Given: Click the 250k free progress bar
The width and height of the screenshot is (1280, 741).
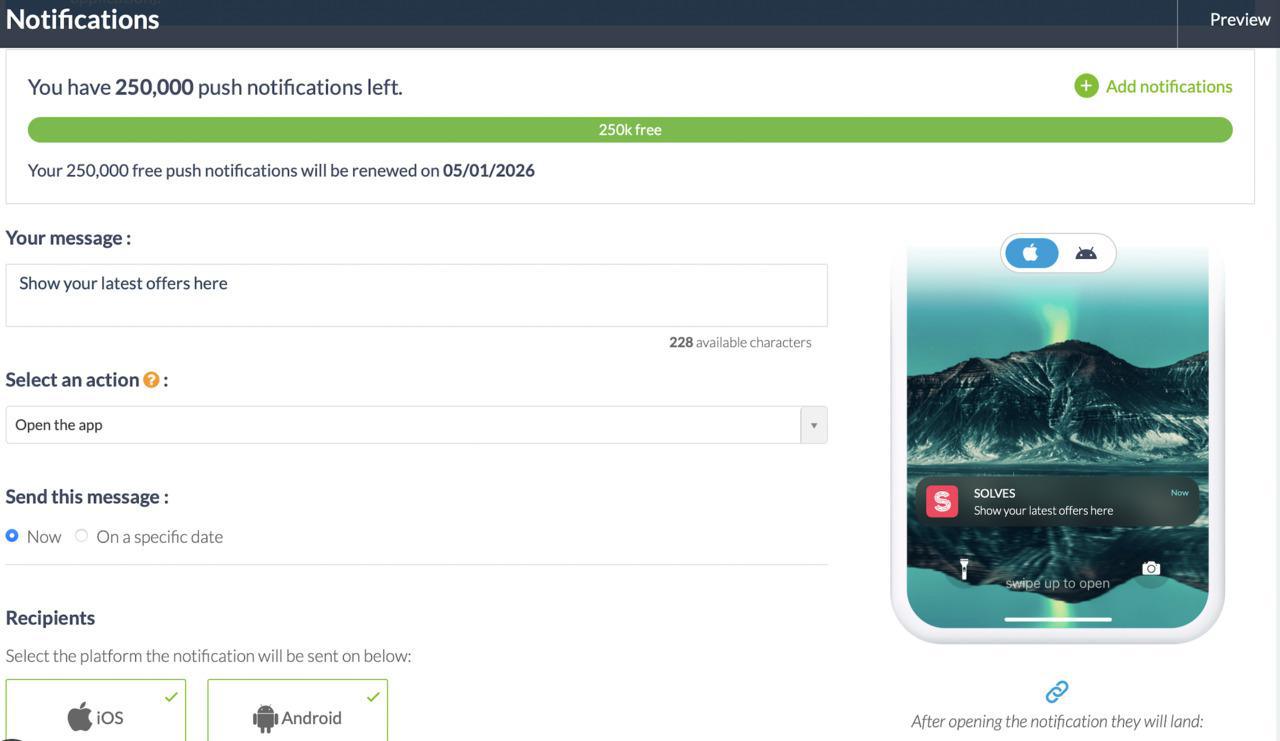Looking at the screenshot, I should [630, 130].
